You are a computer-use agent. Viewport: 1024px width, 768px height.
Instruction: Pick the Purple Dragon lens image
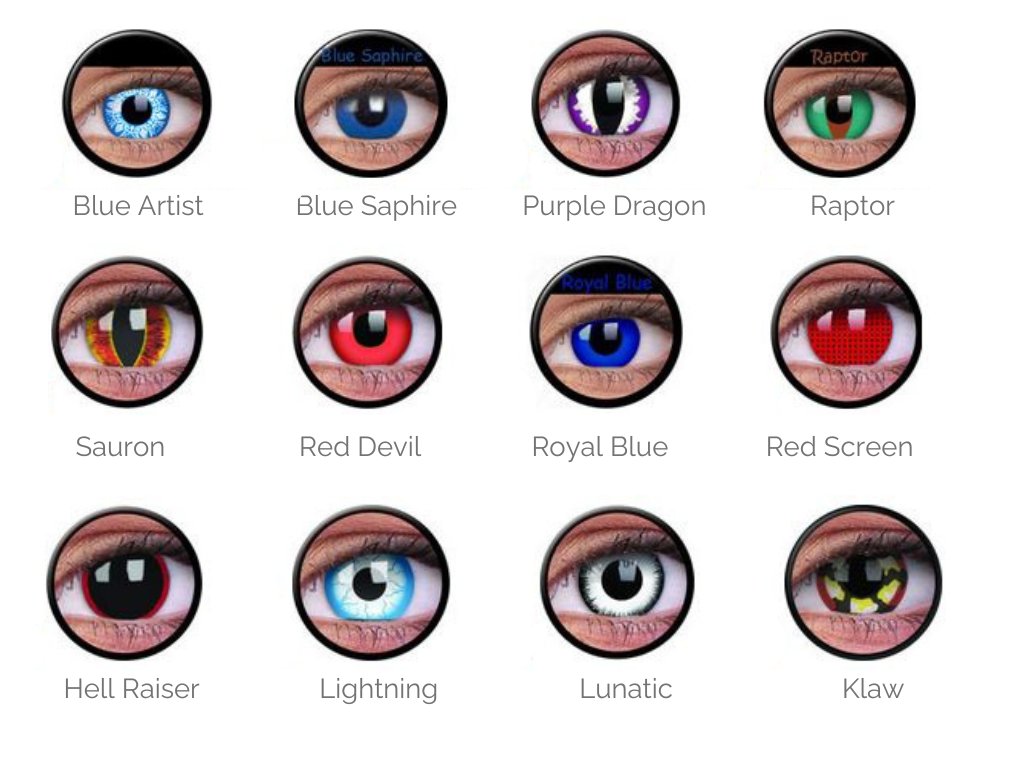(x=606, y=103)
